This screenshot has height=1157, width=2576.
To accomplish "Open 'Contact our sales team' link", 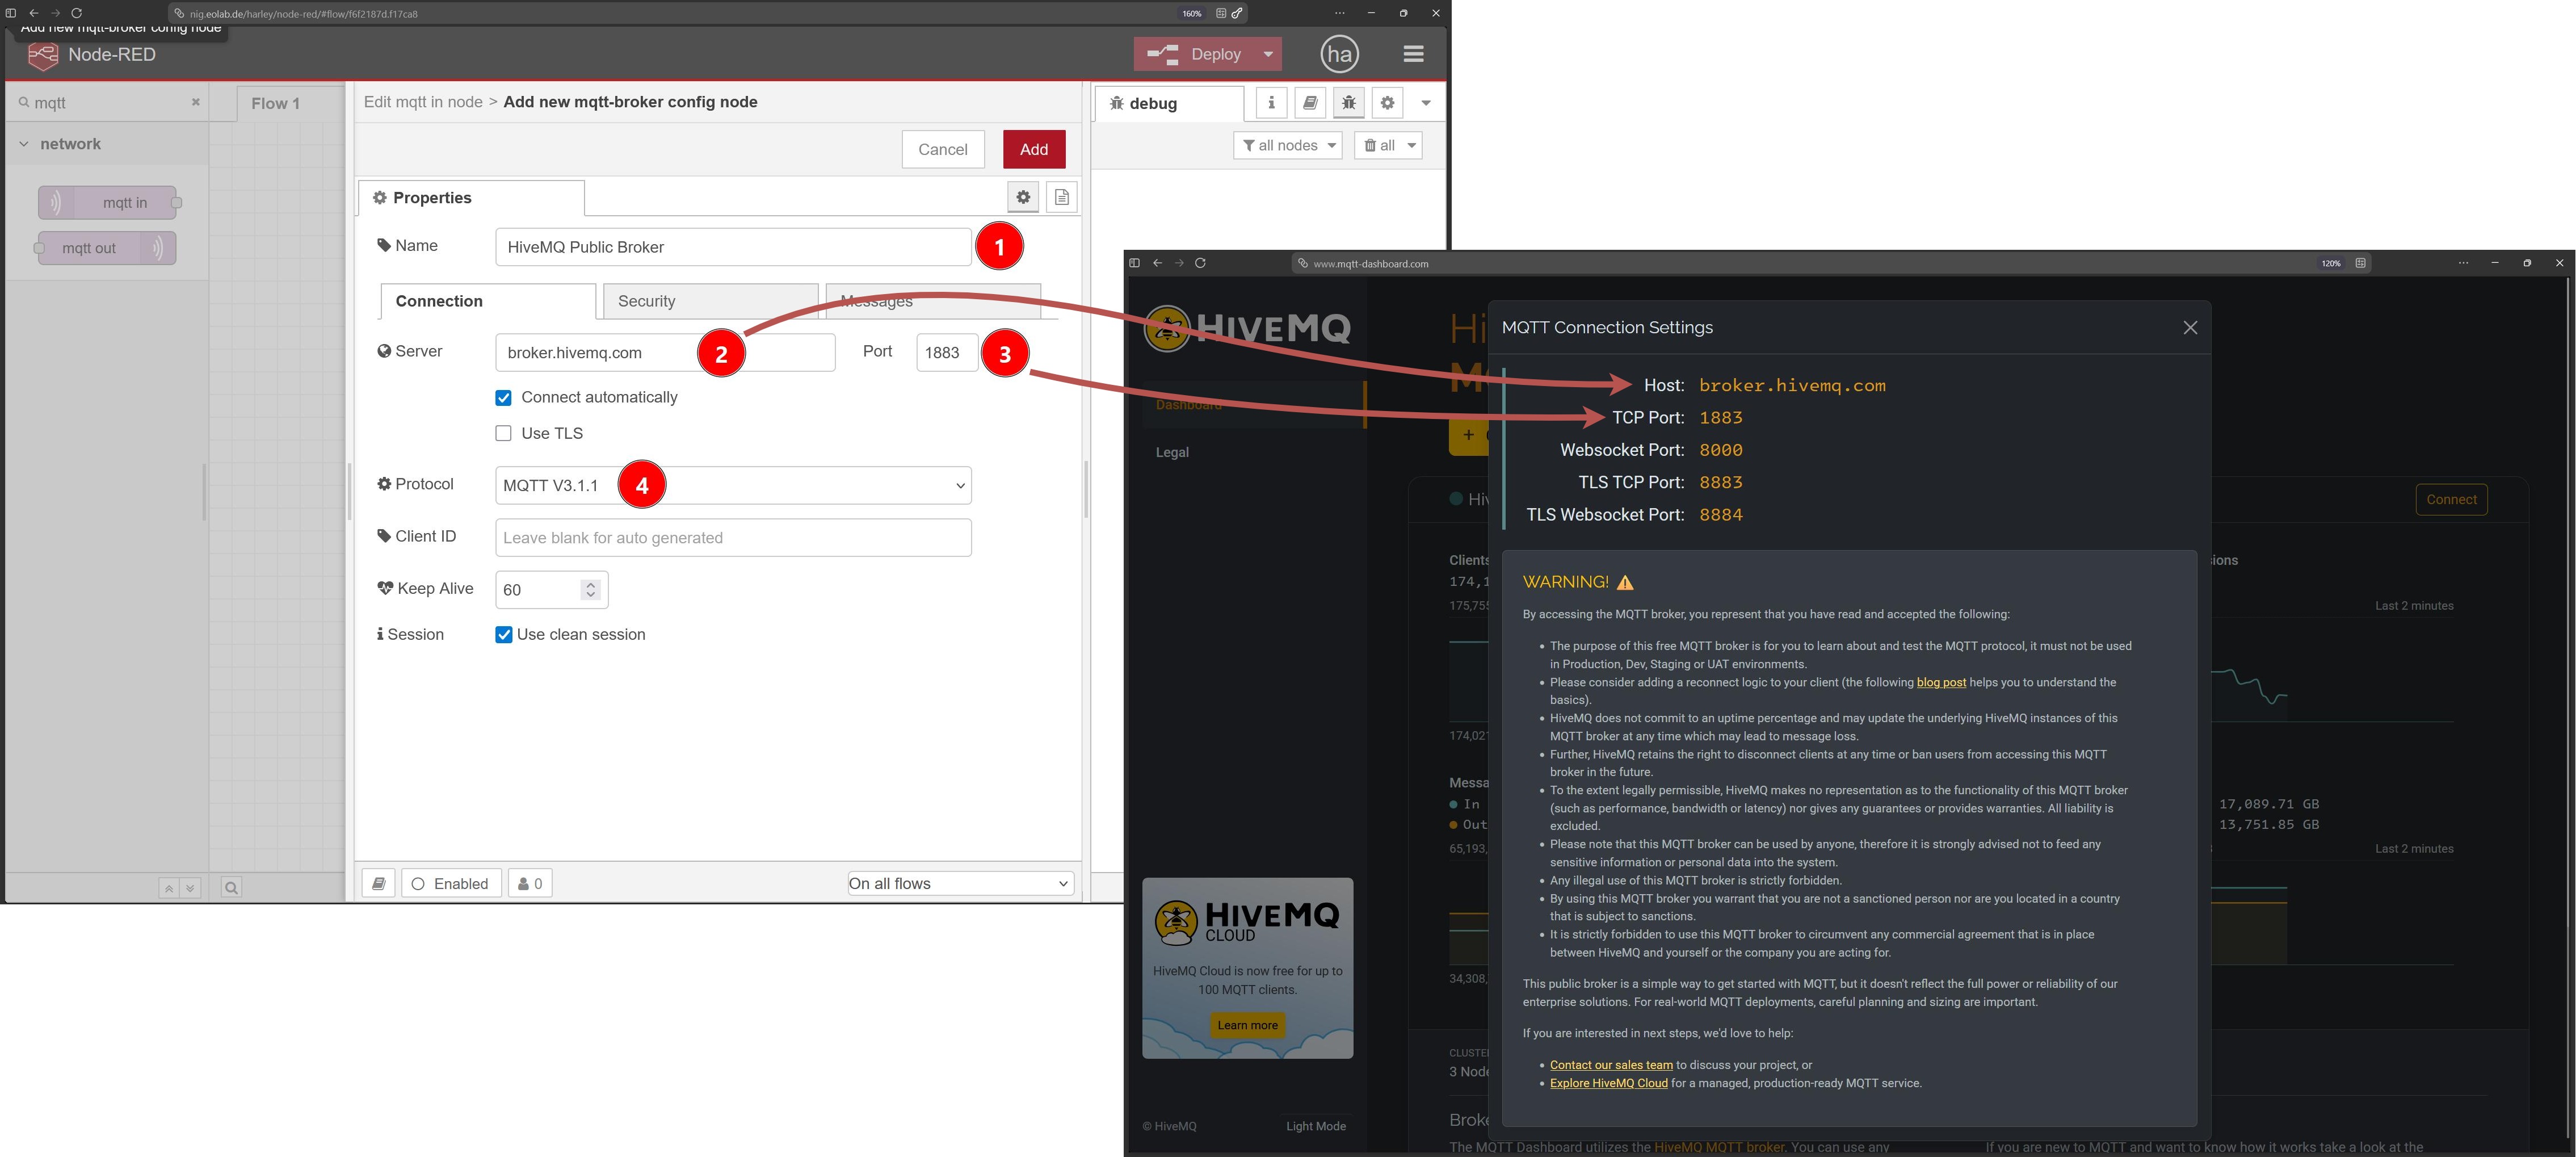I will coord(1611,1065).
